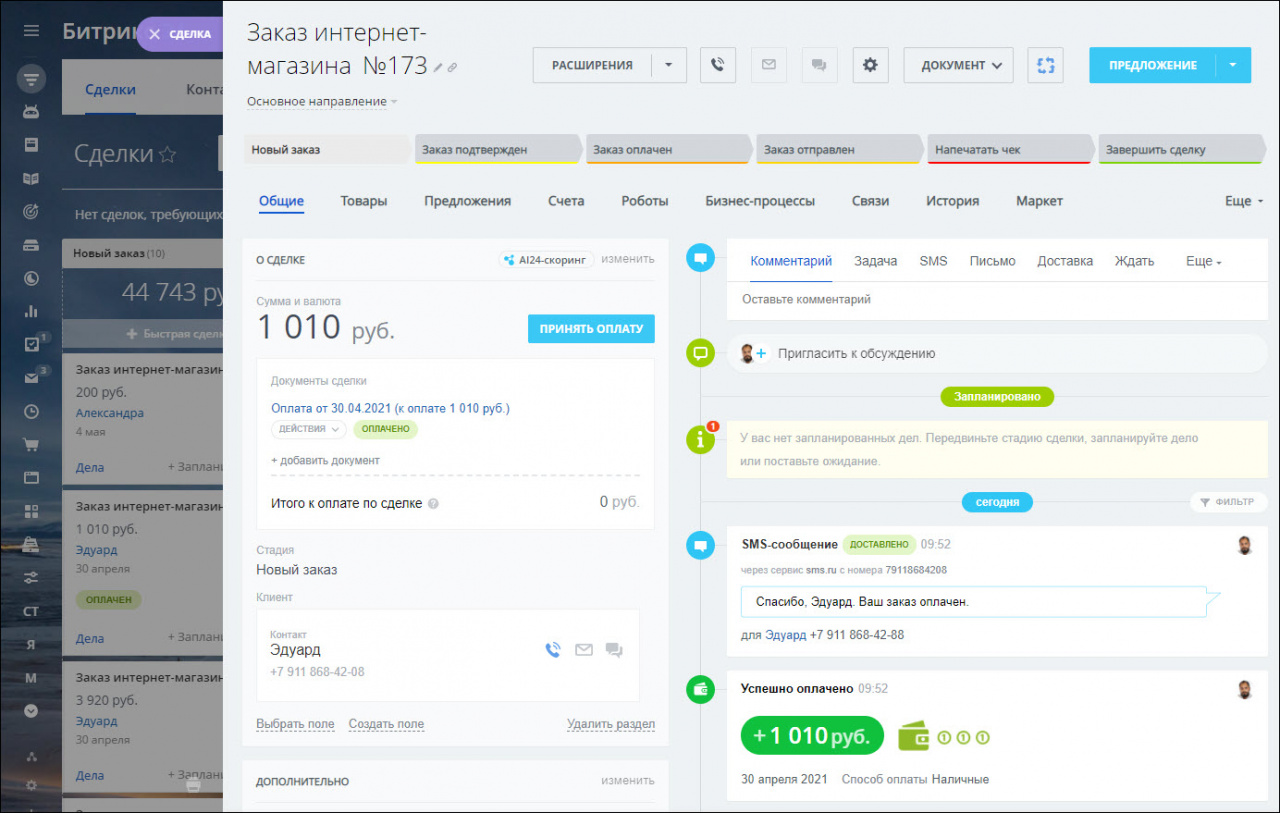This screenshot has width=1280, height=813.
Task: Switch to the Предложения tab
Action: coord(467,201)
